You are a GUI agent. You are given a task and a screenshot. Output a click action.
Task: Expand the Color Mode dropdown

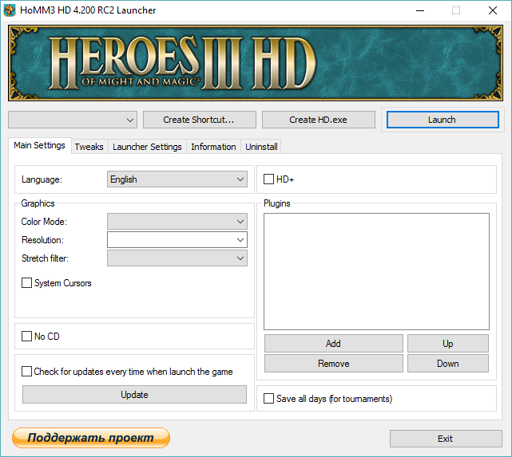(177, 221)
